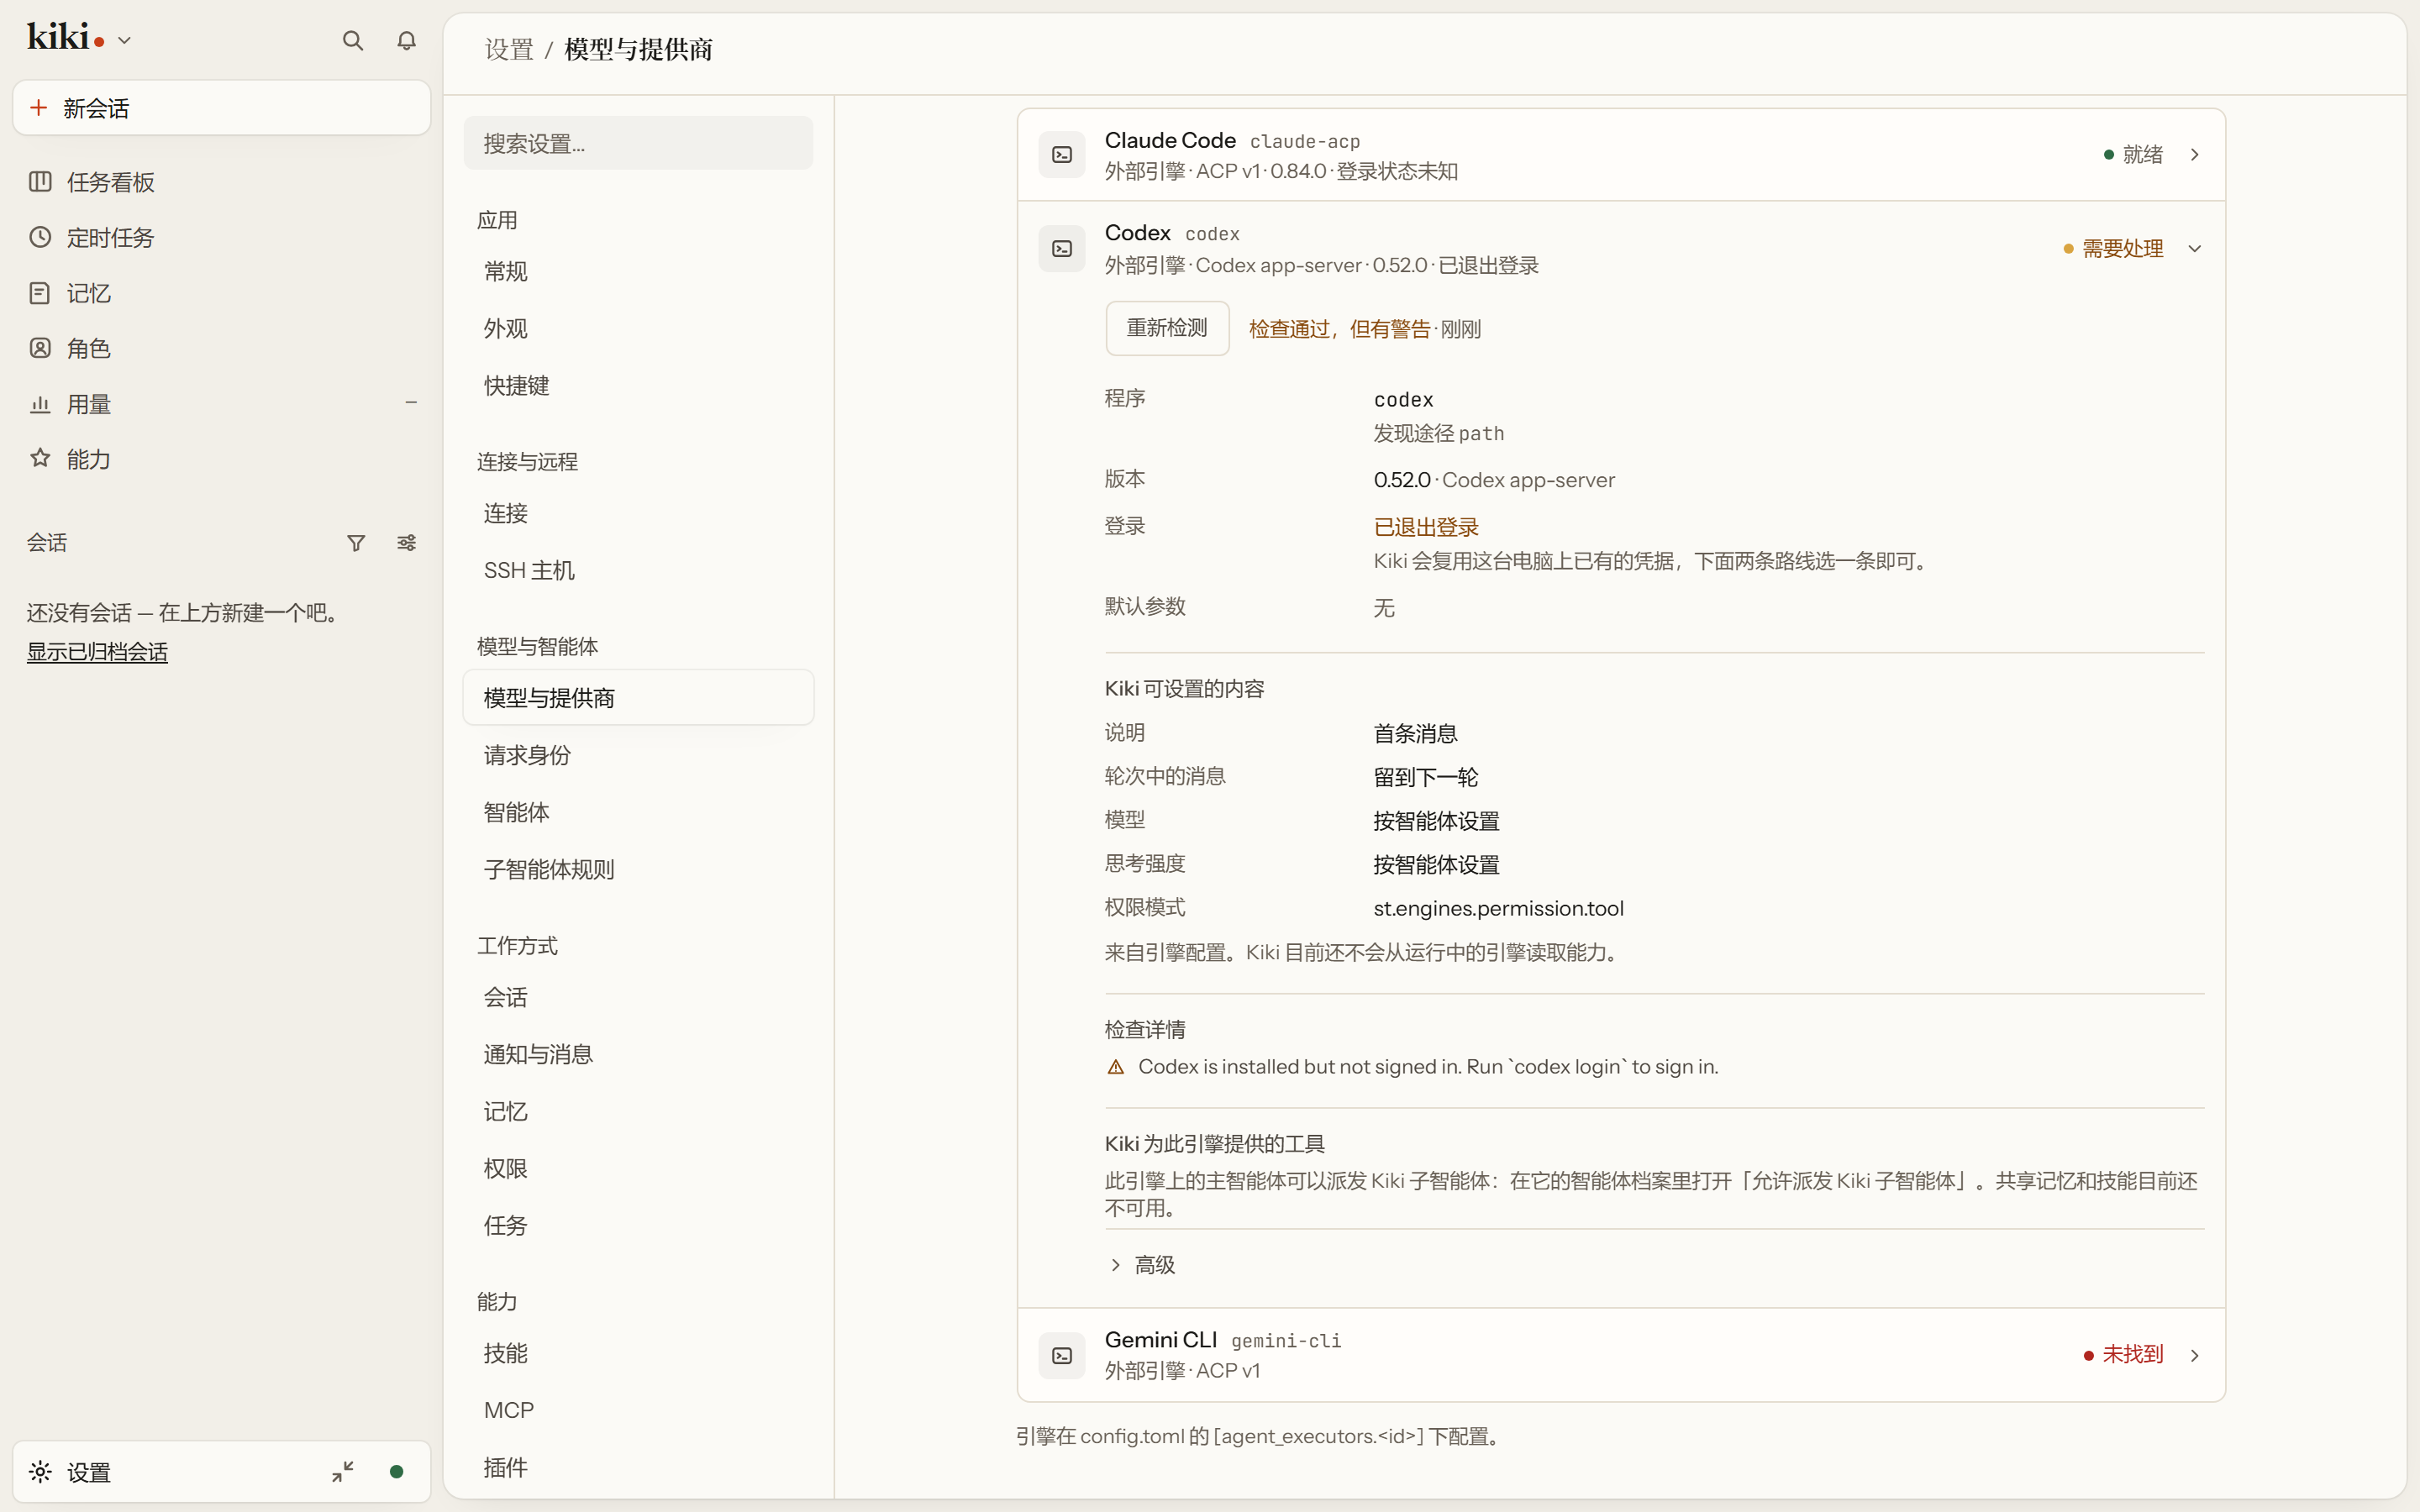
Task: Open 请求身份 settings page
Action: point(638,755)
